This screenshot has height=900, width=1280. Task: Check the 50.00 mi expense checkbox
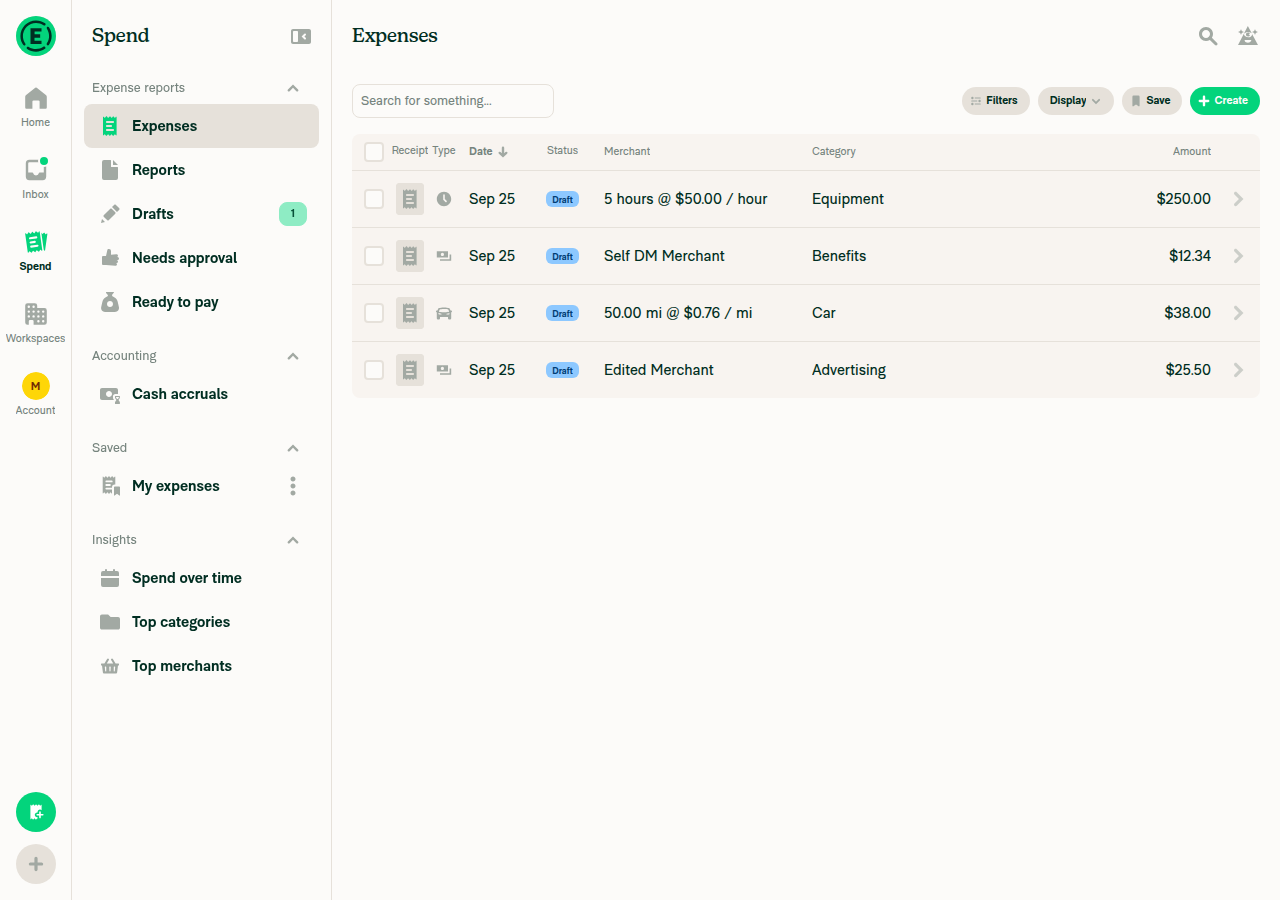coord(374,313)
